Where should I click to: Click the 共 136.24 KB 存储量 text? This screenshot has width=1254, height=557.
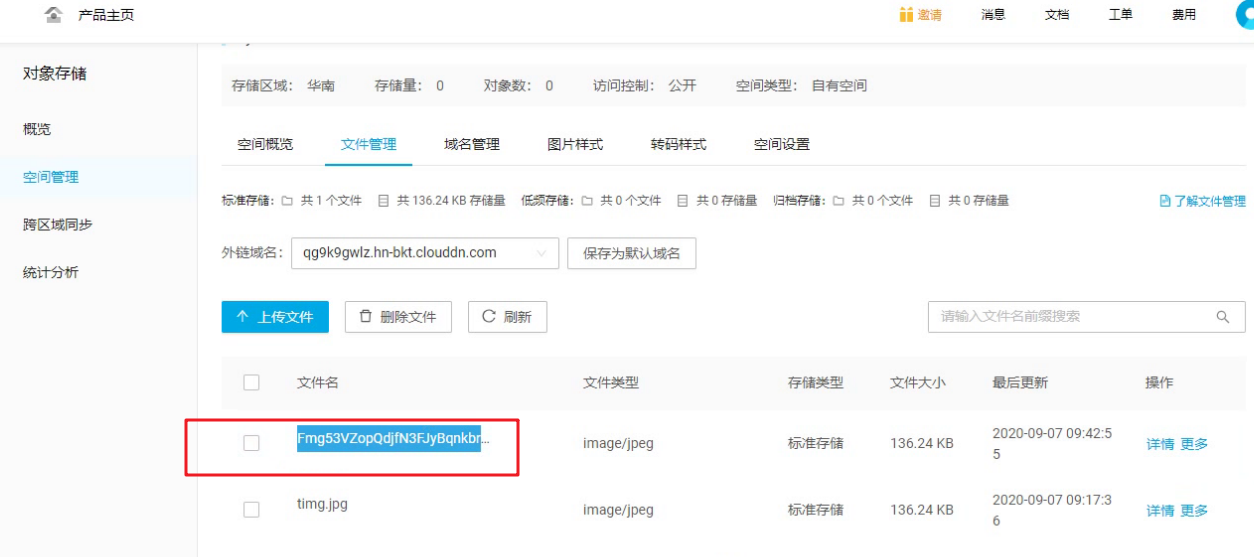click(451, 201)
